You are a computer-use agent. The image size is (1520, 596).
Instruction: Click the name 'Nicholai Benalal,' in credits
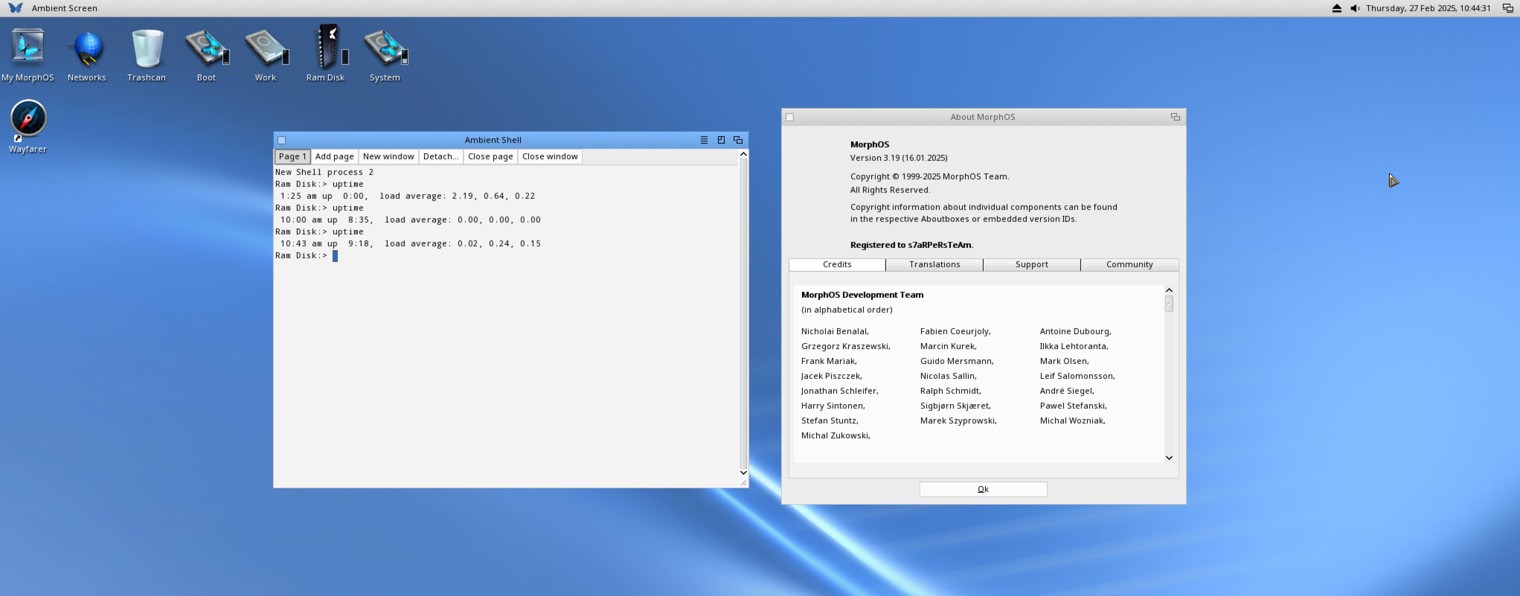pos(835,331)
